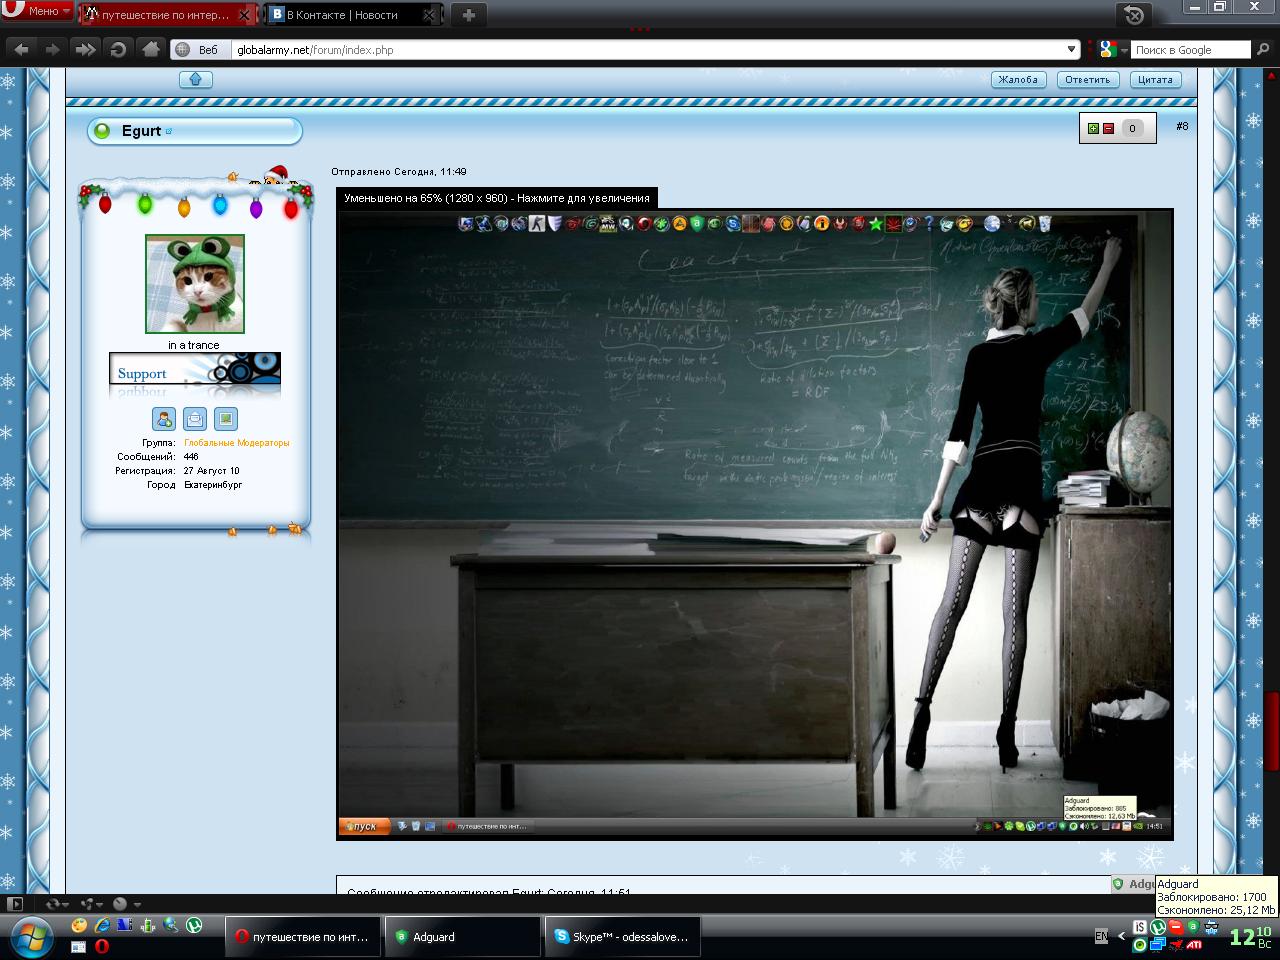
Task: Open the search engine selector dropdown
Action: pyautogui.click(x=1112, y=49)
